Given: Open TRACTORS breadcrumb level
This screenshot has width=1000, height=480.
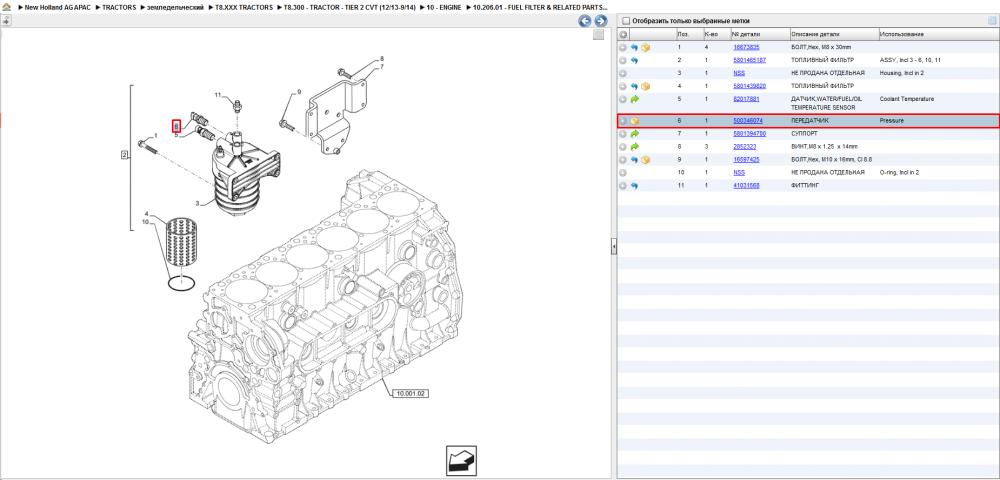Looking at the screenshot, I should coord(119,7).
